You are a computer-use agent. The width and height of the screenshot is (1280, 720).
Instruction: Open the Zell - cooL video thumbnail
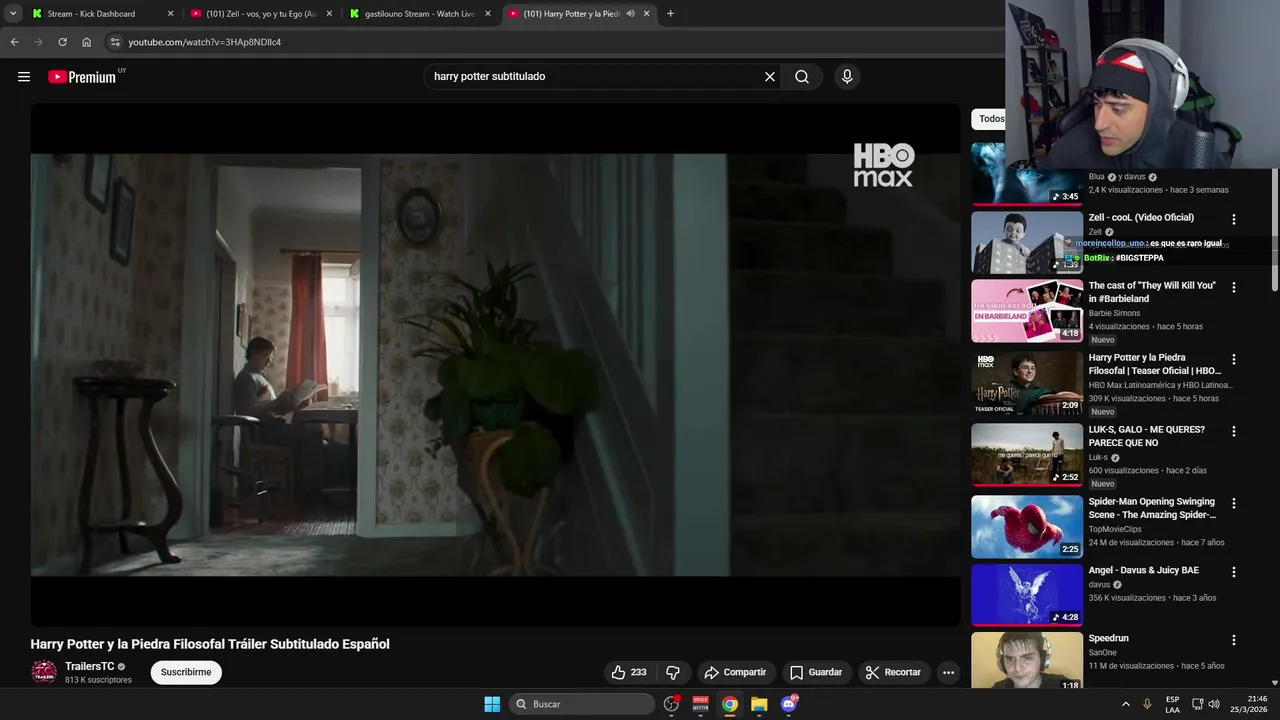coord(1027,242)
